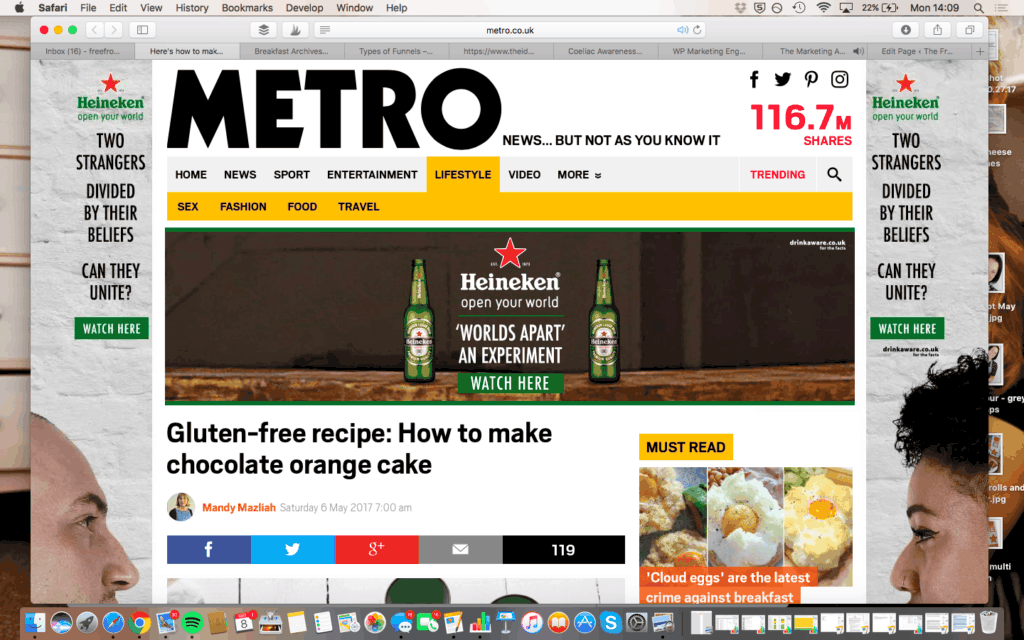
Task: Share the article by email
Action: point(460,550)
